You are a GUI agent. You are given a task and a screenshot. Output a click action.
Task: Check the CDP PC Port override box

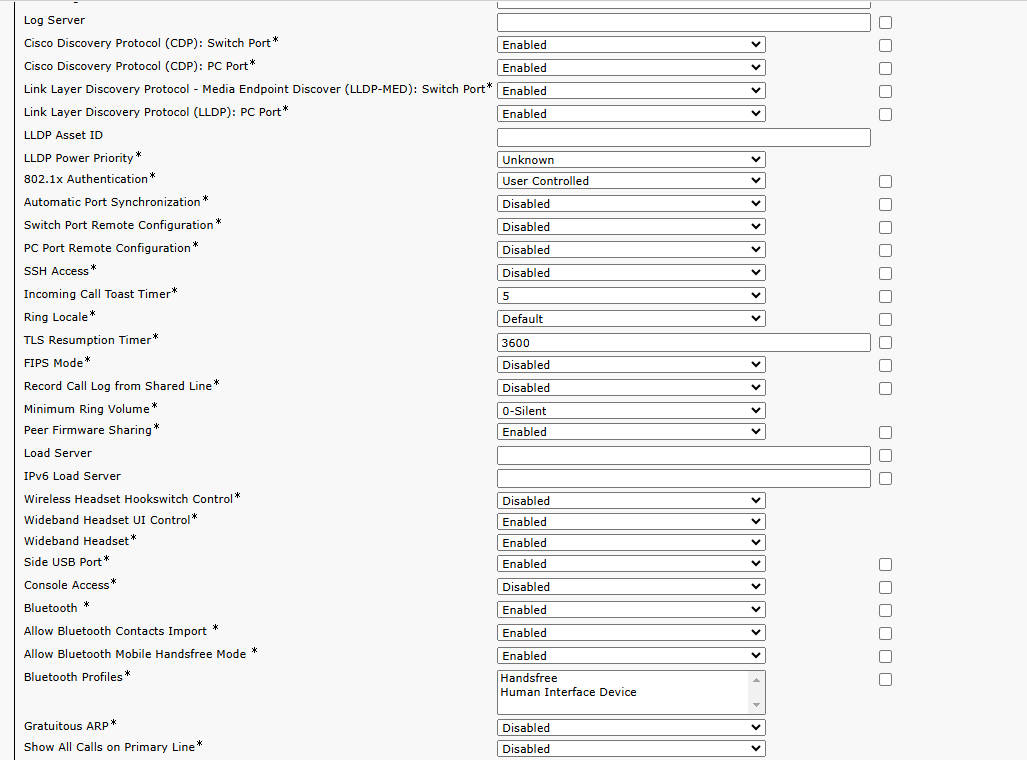coord(886,68)
